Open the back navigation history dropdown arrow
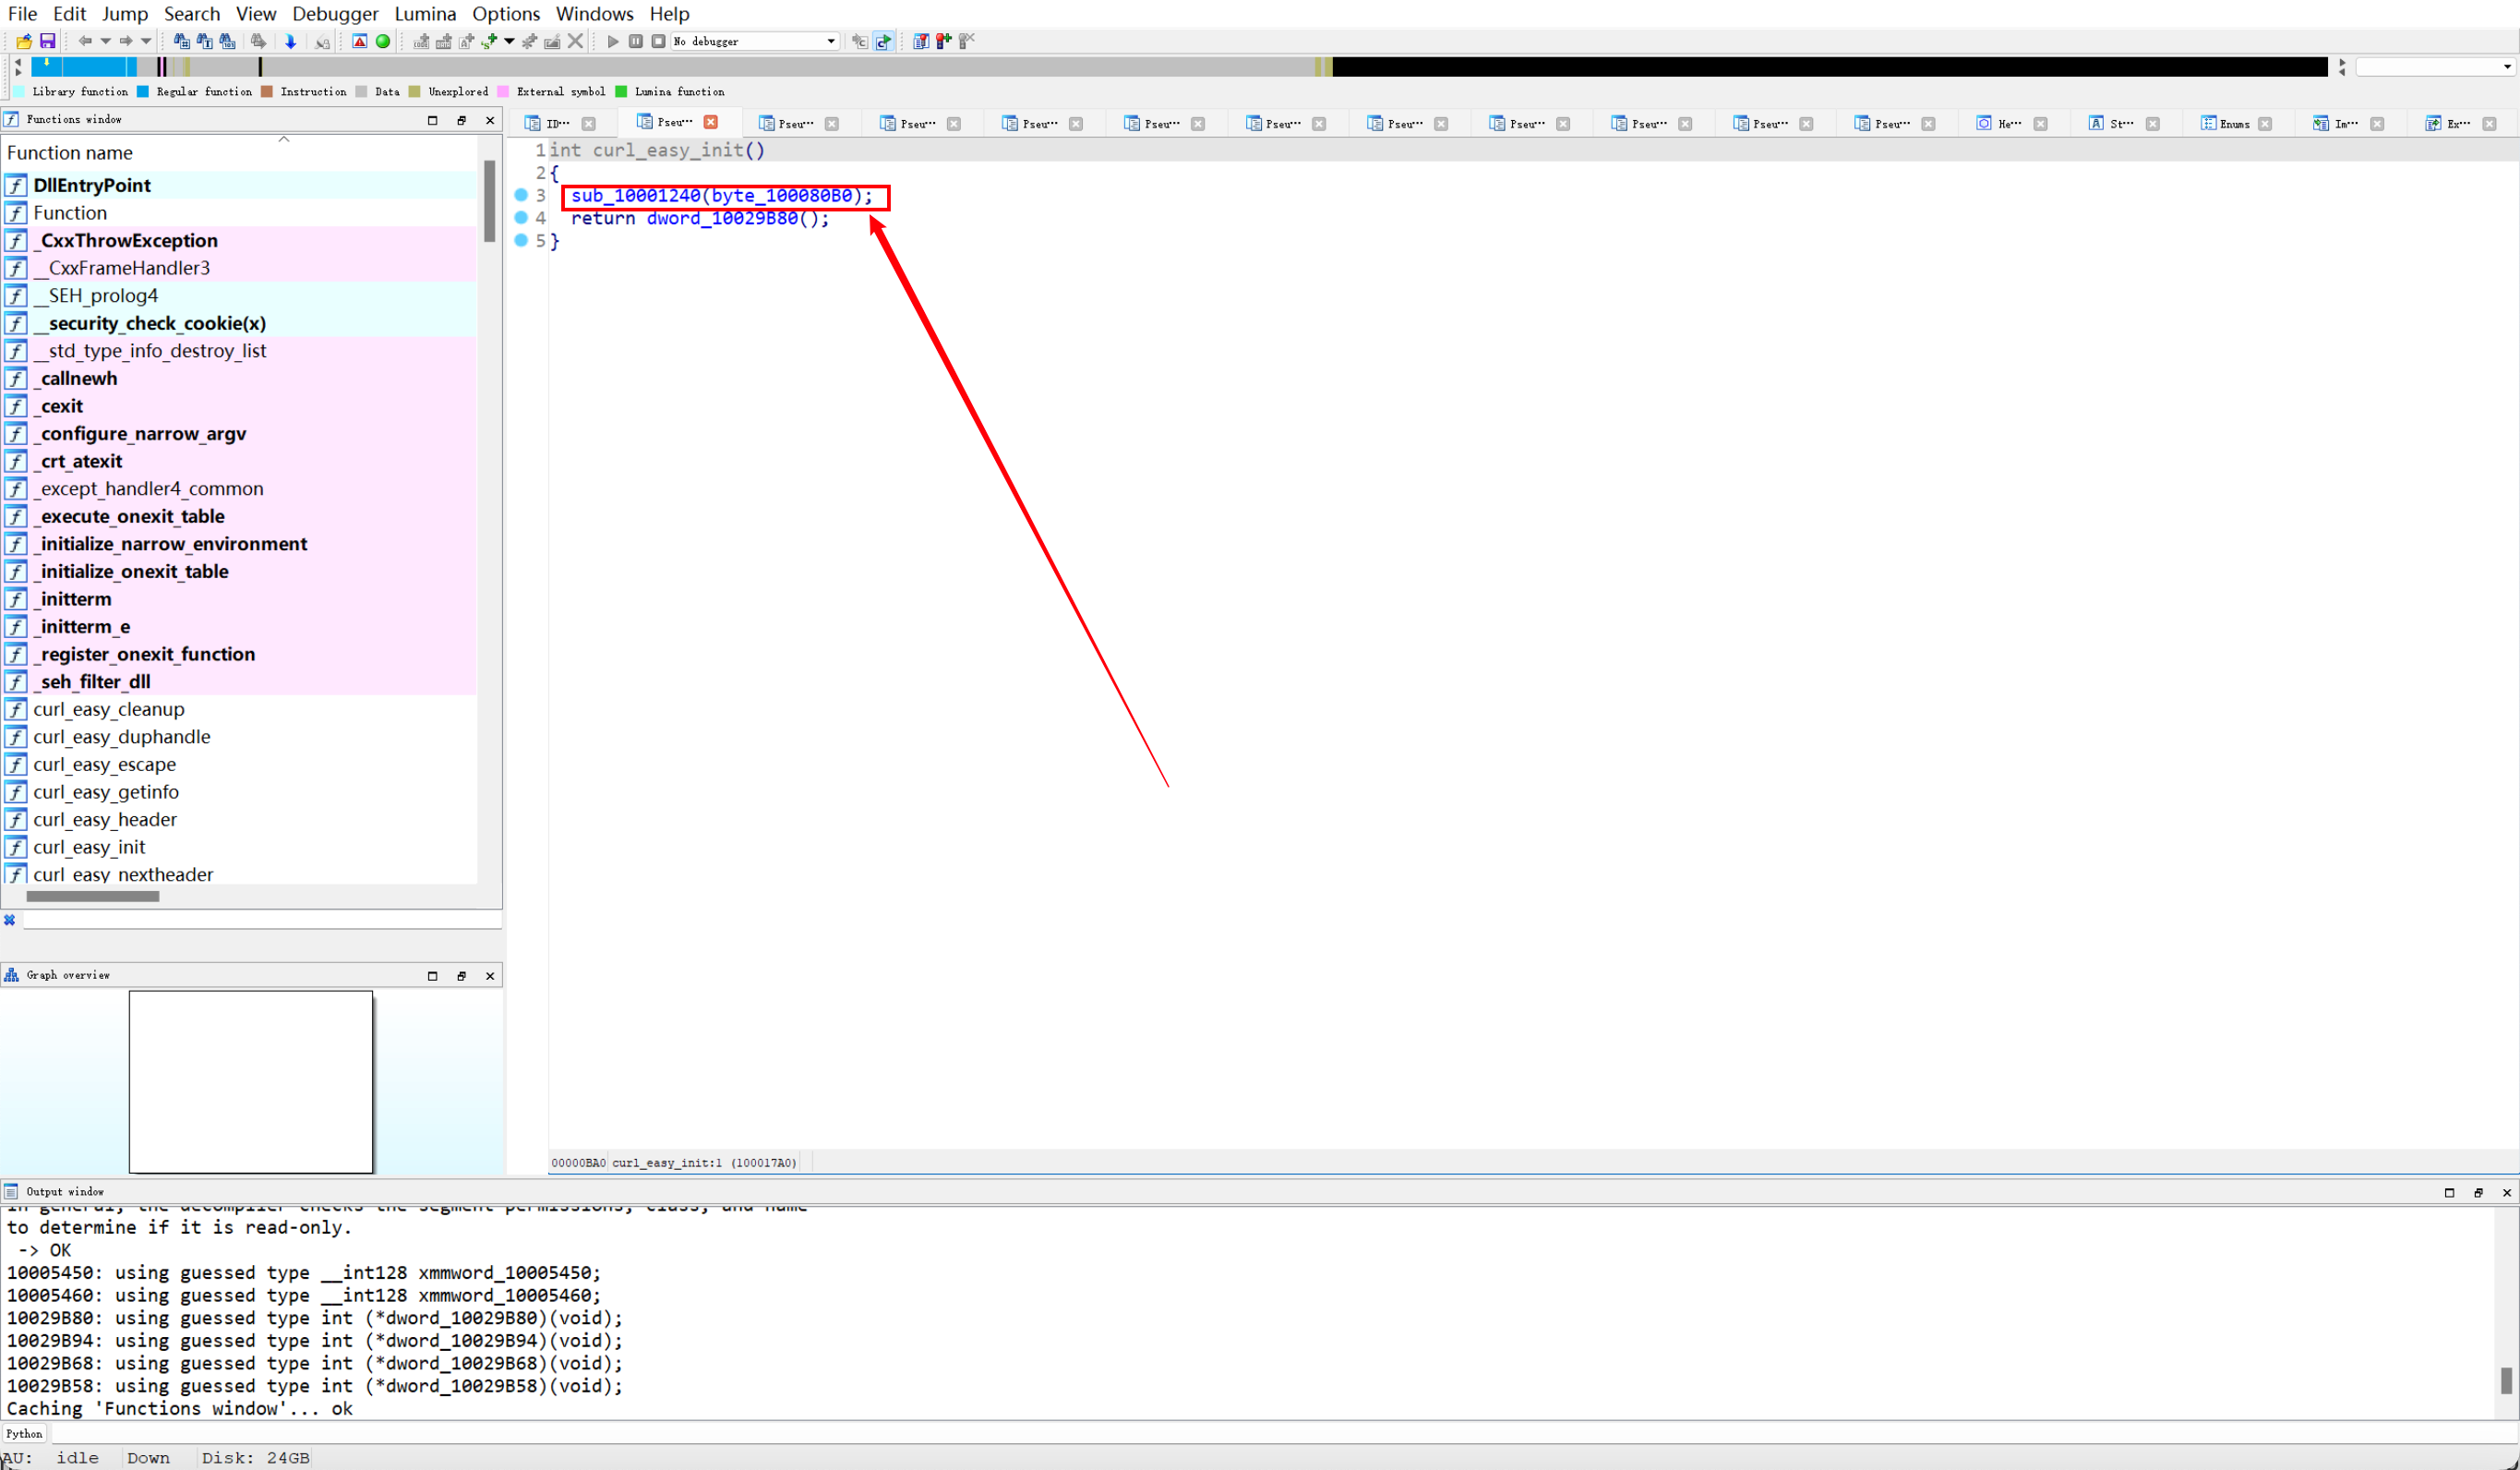The height and width of the screenshot is (1470, 2520). pyautogui.click(x=105, y=41)
